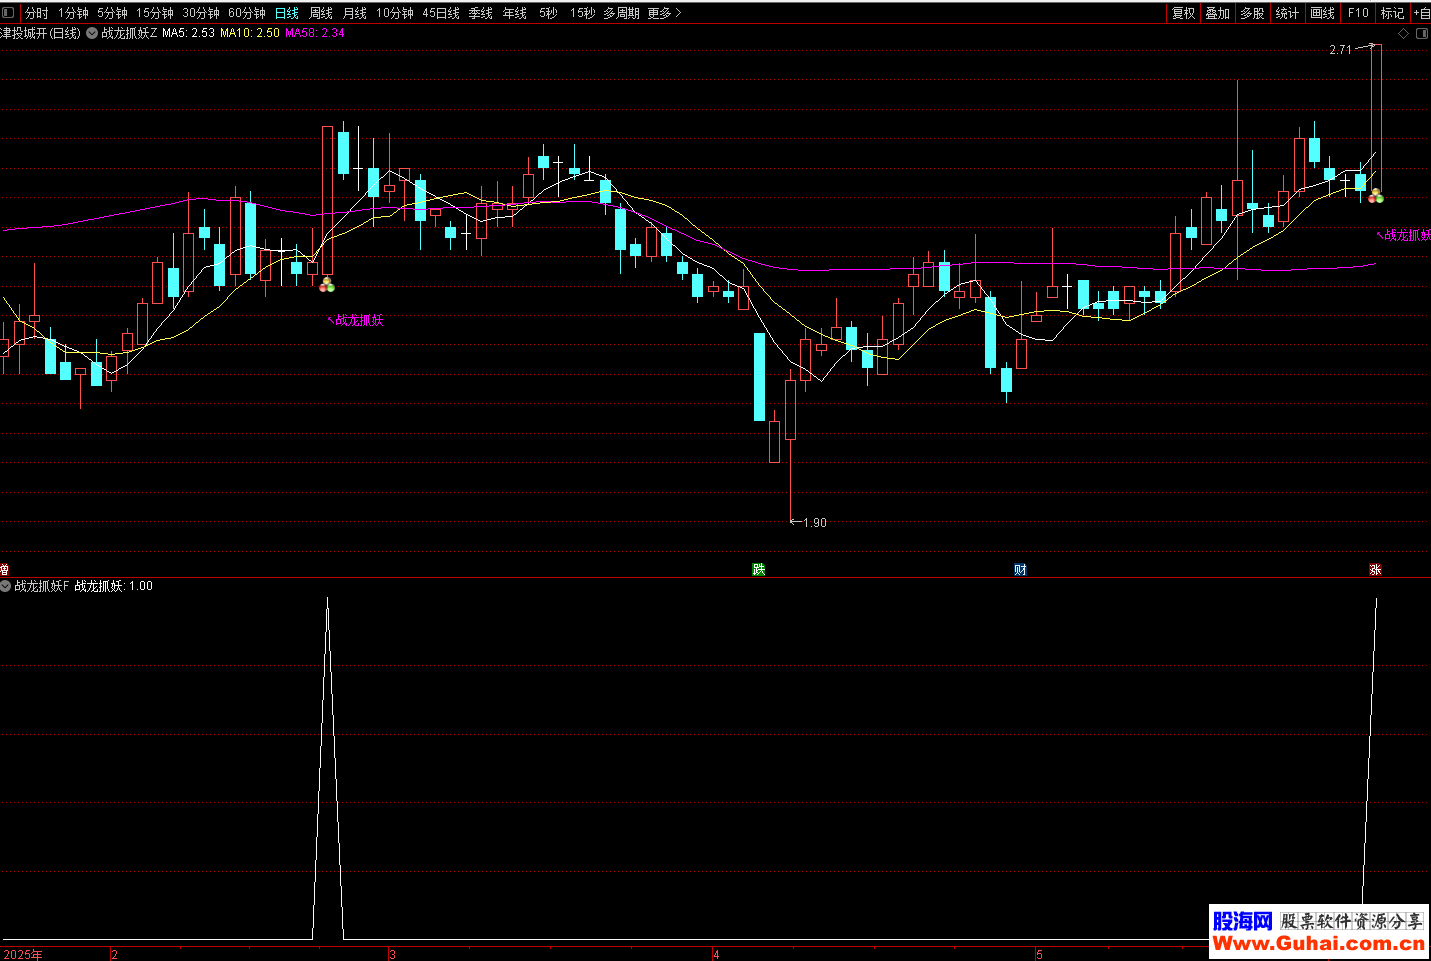Click the 标记 mark button
This screenshot has height=961, width=1431.
point(1393,13)
